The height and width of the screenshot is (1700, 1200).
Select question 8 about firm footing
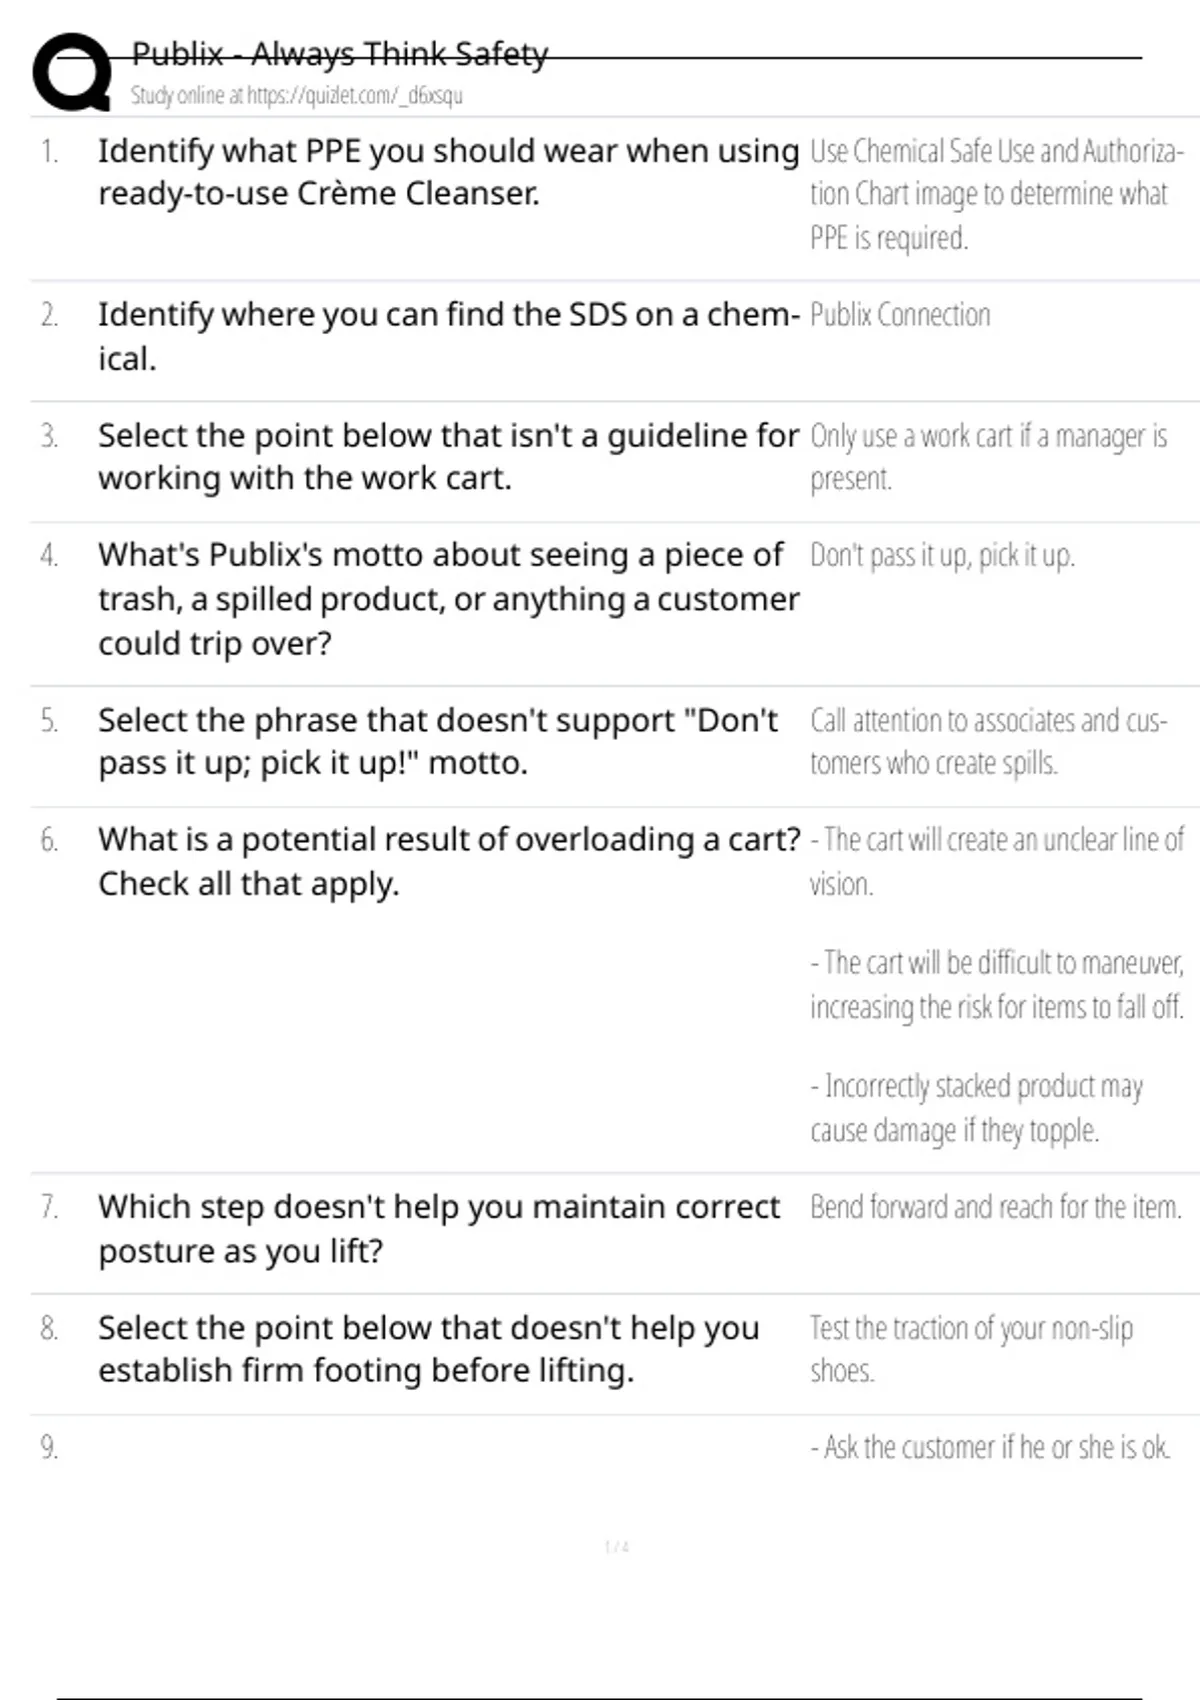click(x=428, y=1349)
